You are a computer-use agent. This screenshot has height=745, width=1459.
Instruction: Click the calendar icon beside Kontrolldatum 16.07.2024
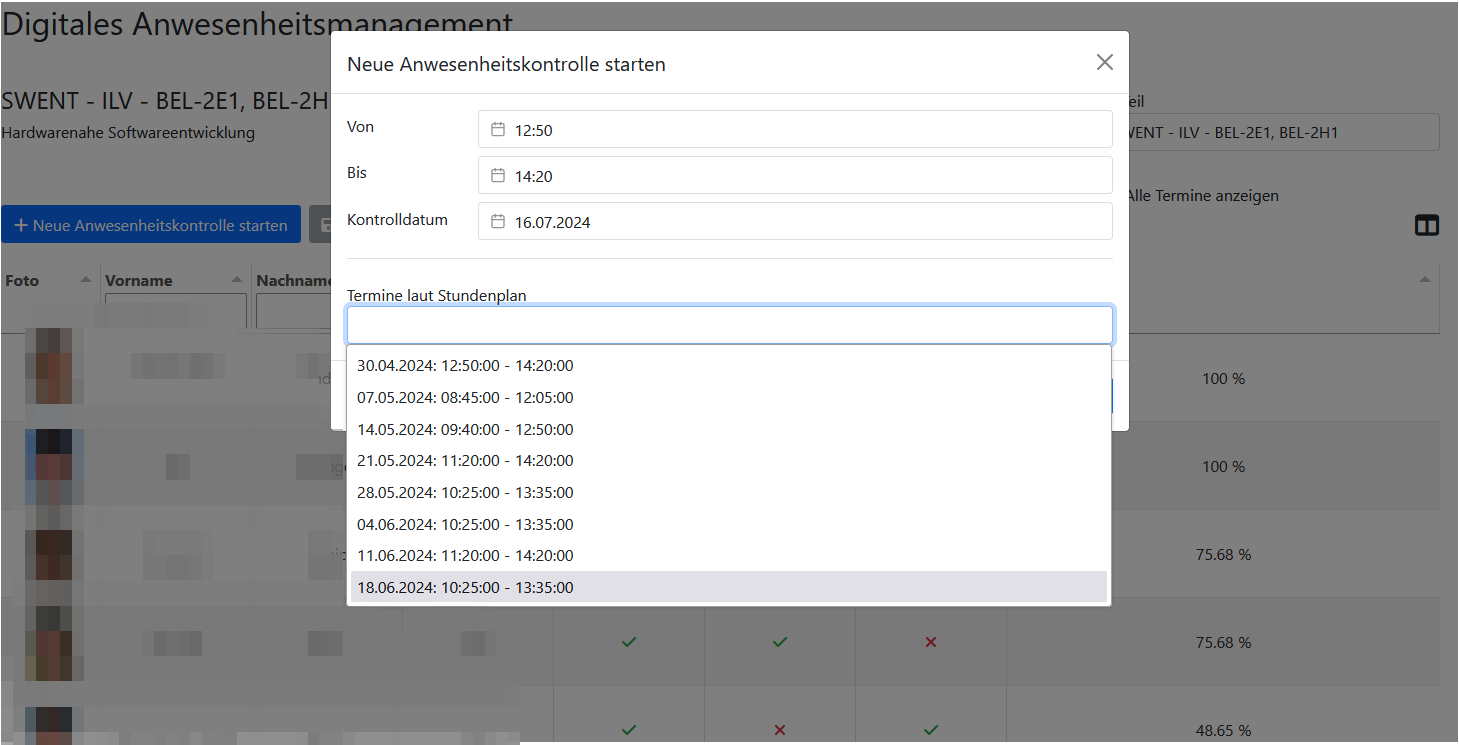click(498, 222)
